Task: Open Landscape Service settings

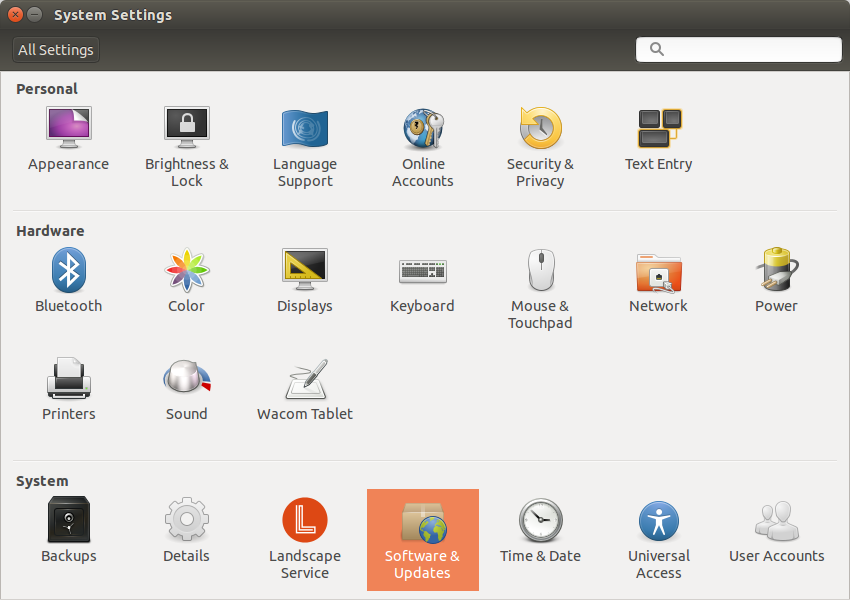Action: pyautogui.click(x=305, y=539)
